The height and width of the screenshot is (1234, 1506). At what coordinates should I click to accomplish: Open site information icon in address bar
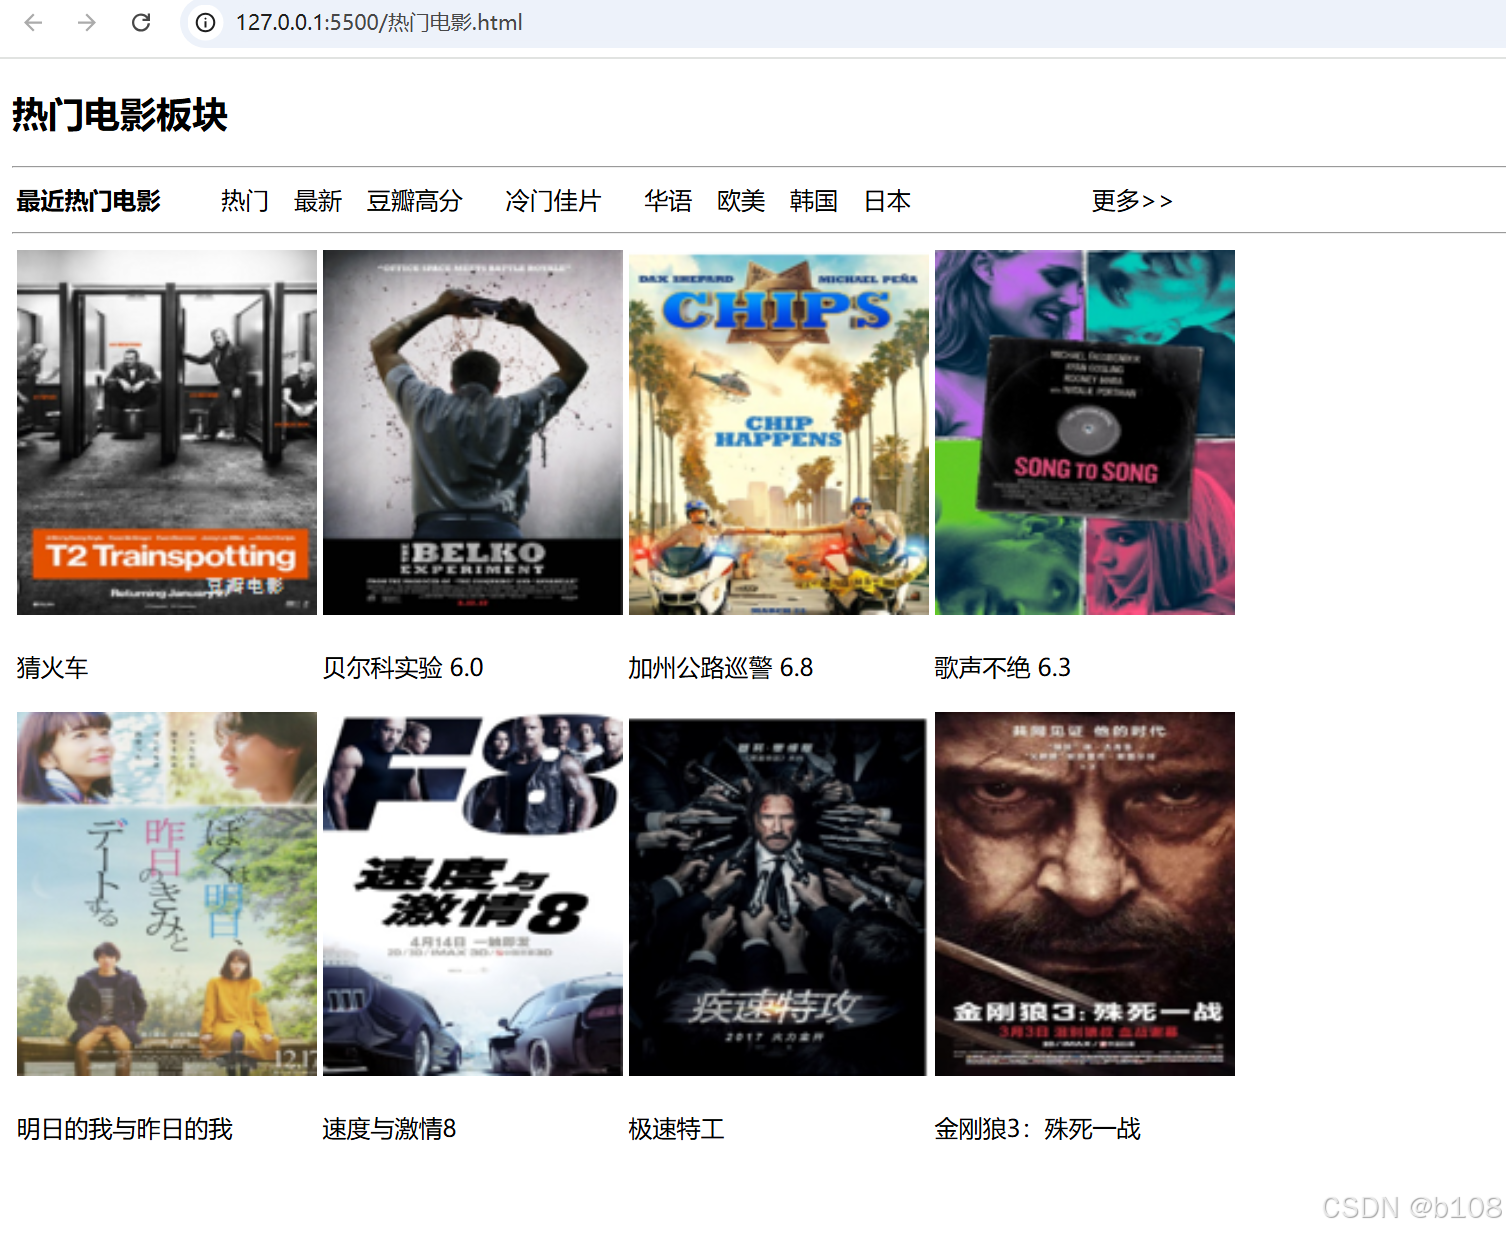click(205, 22)
